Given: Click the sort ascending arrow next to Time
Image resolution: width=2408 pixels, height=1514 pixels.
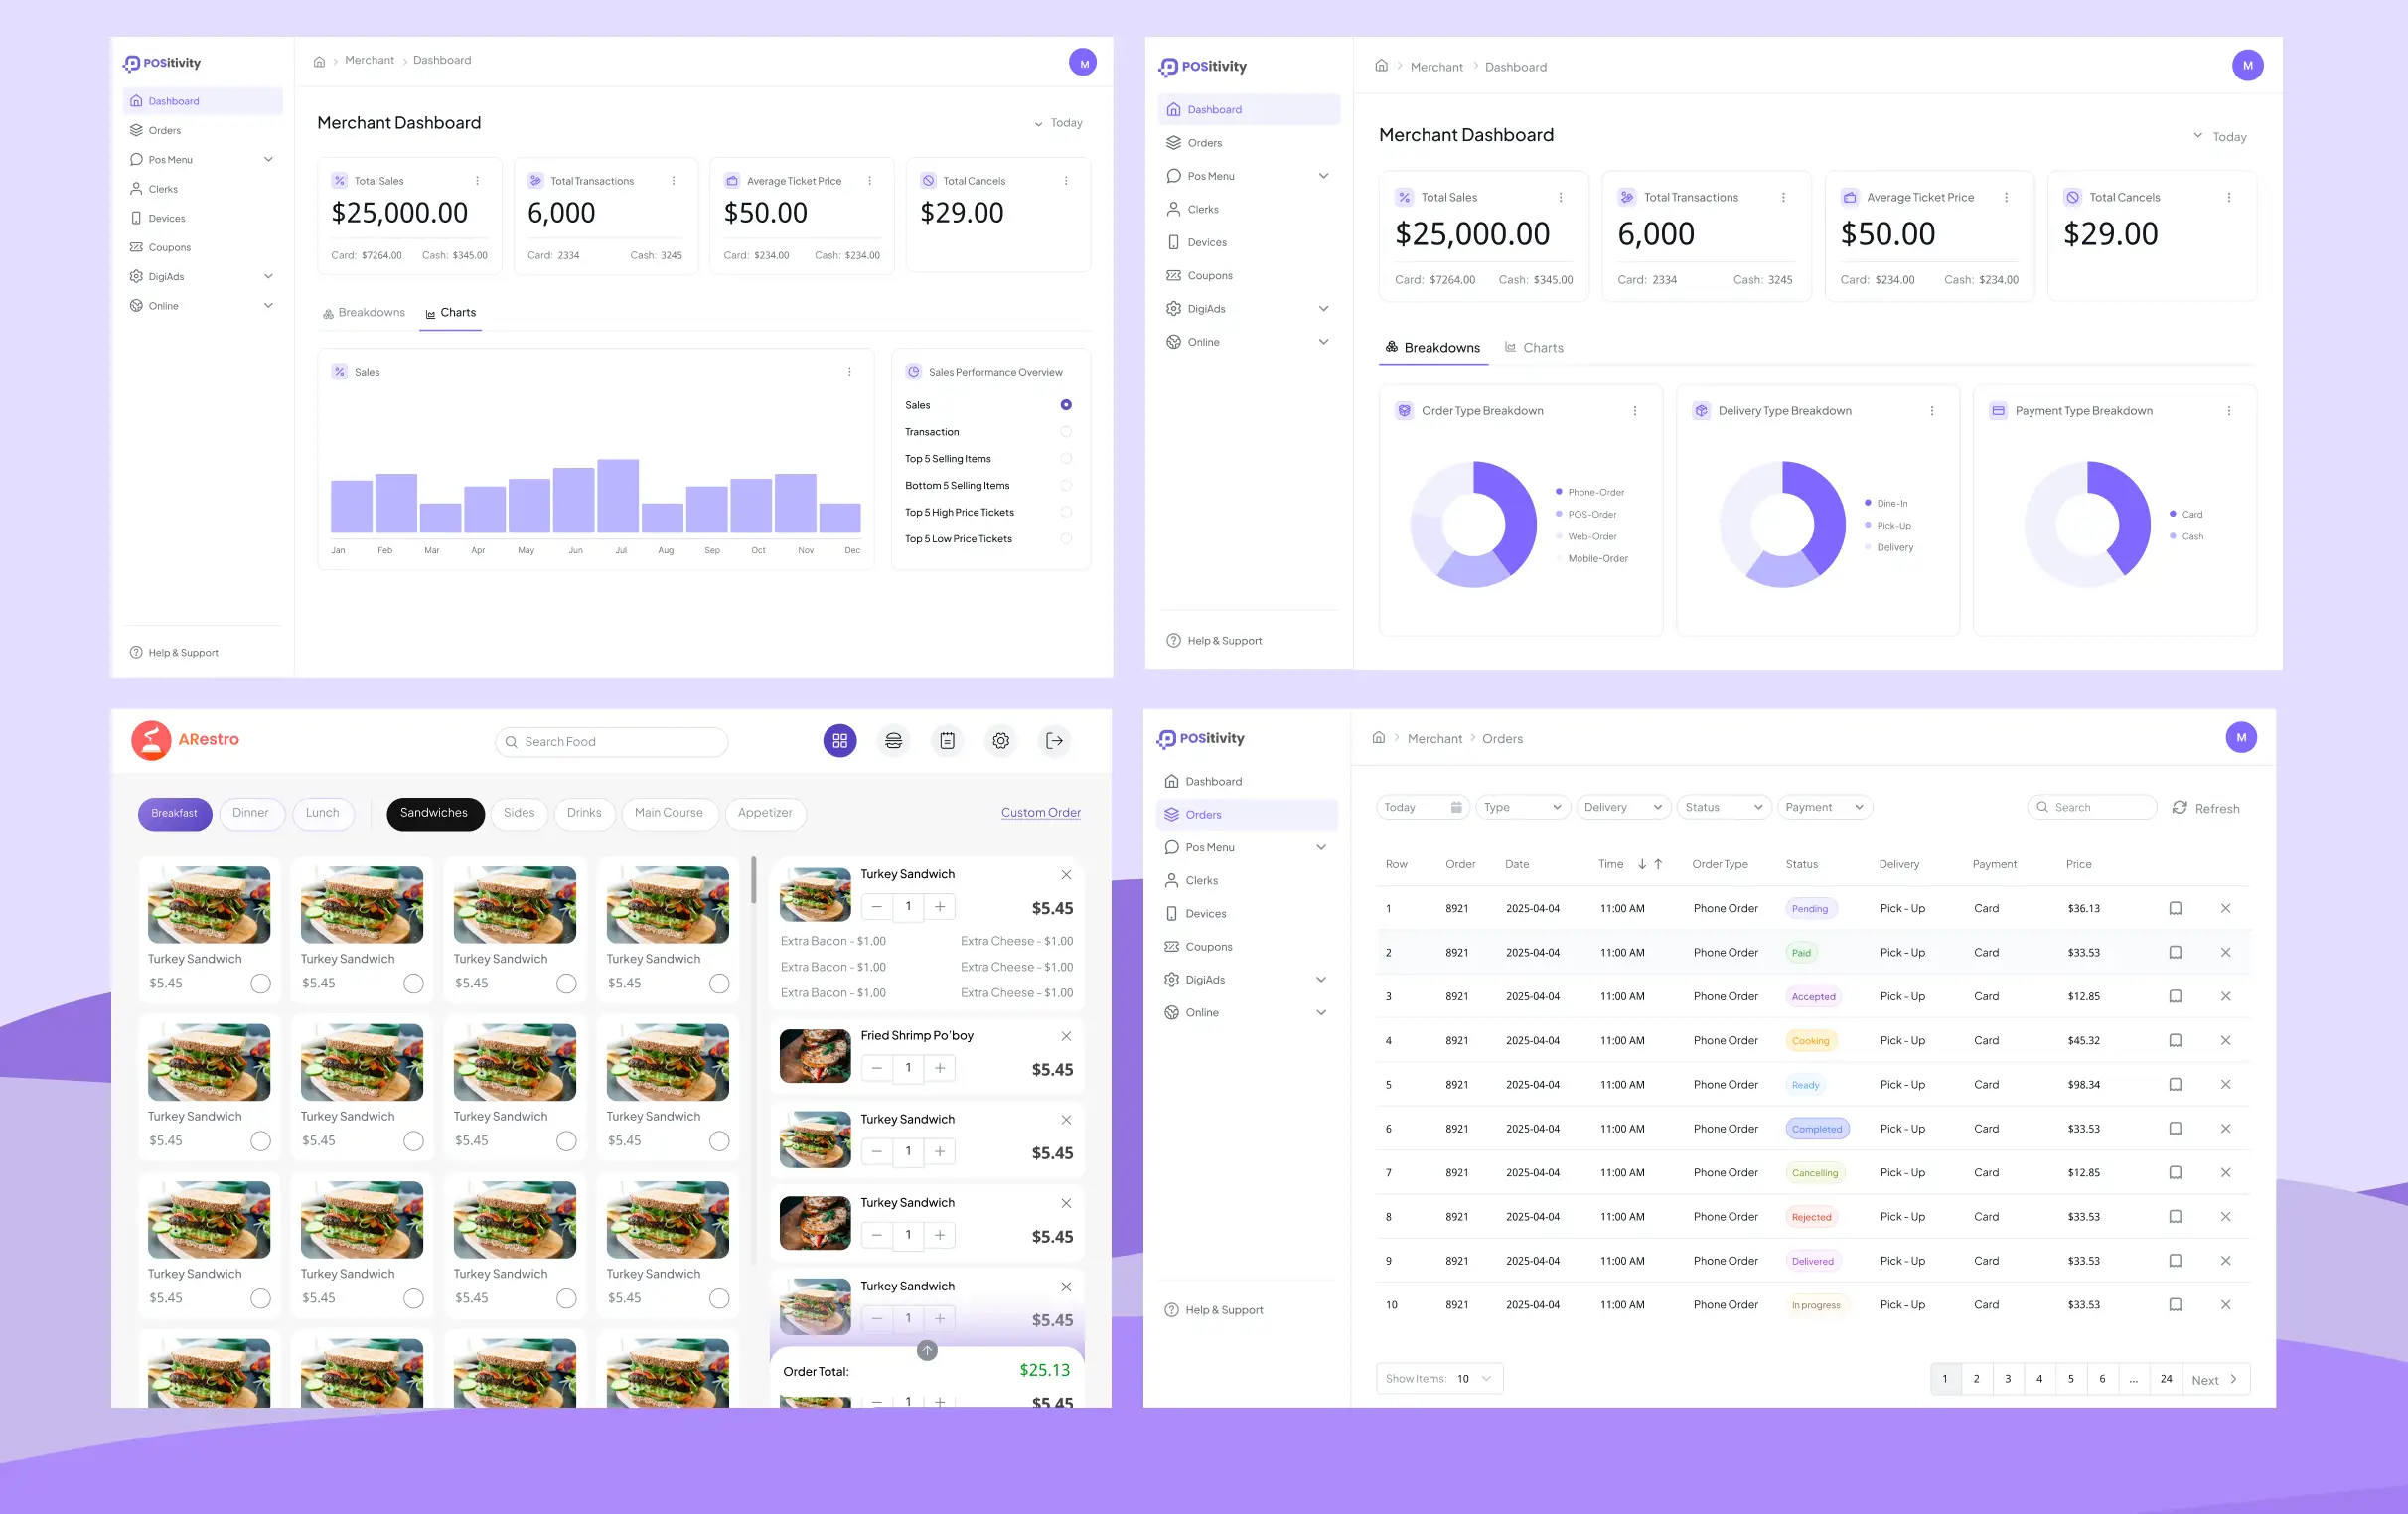Looking at the screenshot, I should coord(1658,865).
